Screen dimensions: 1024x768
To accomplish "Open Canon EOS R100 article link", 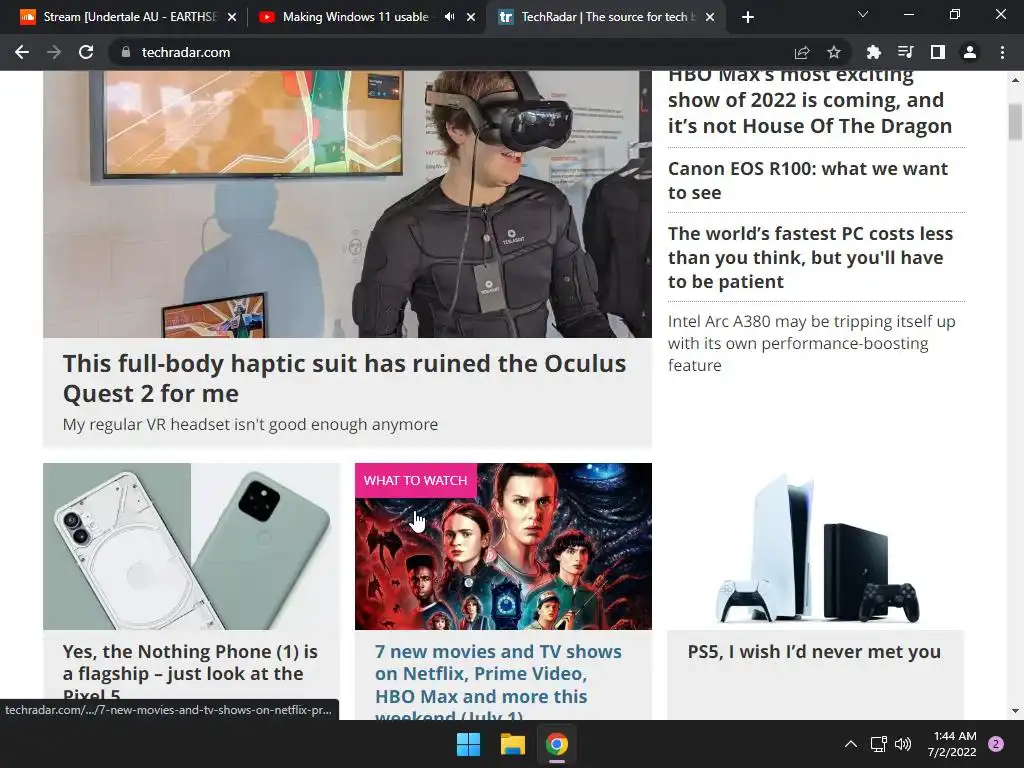I will (807, 180).
